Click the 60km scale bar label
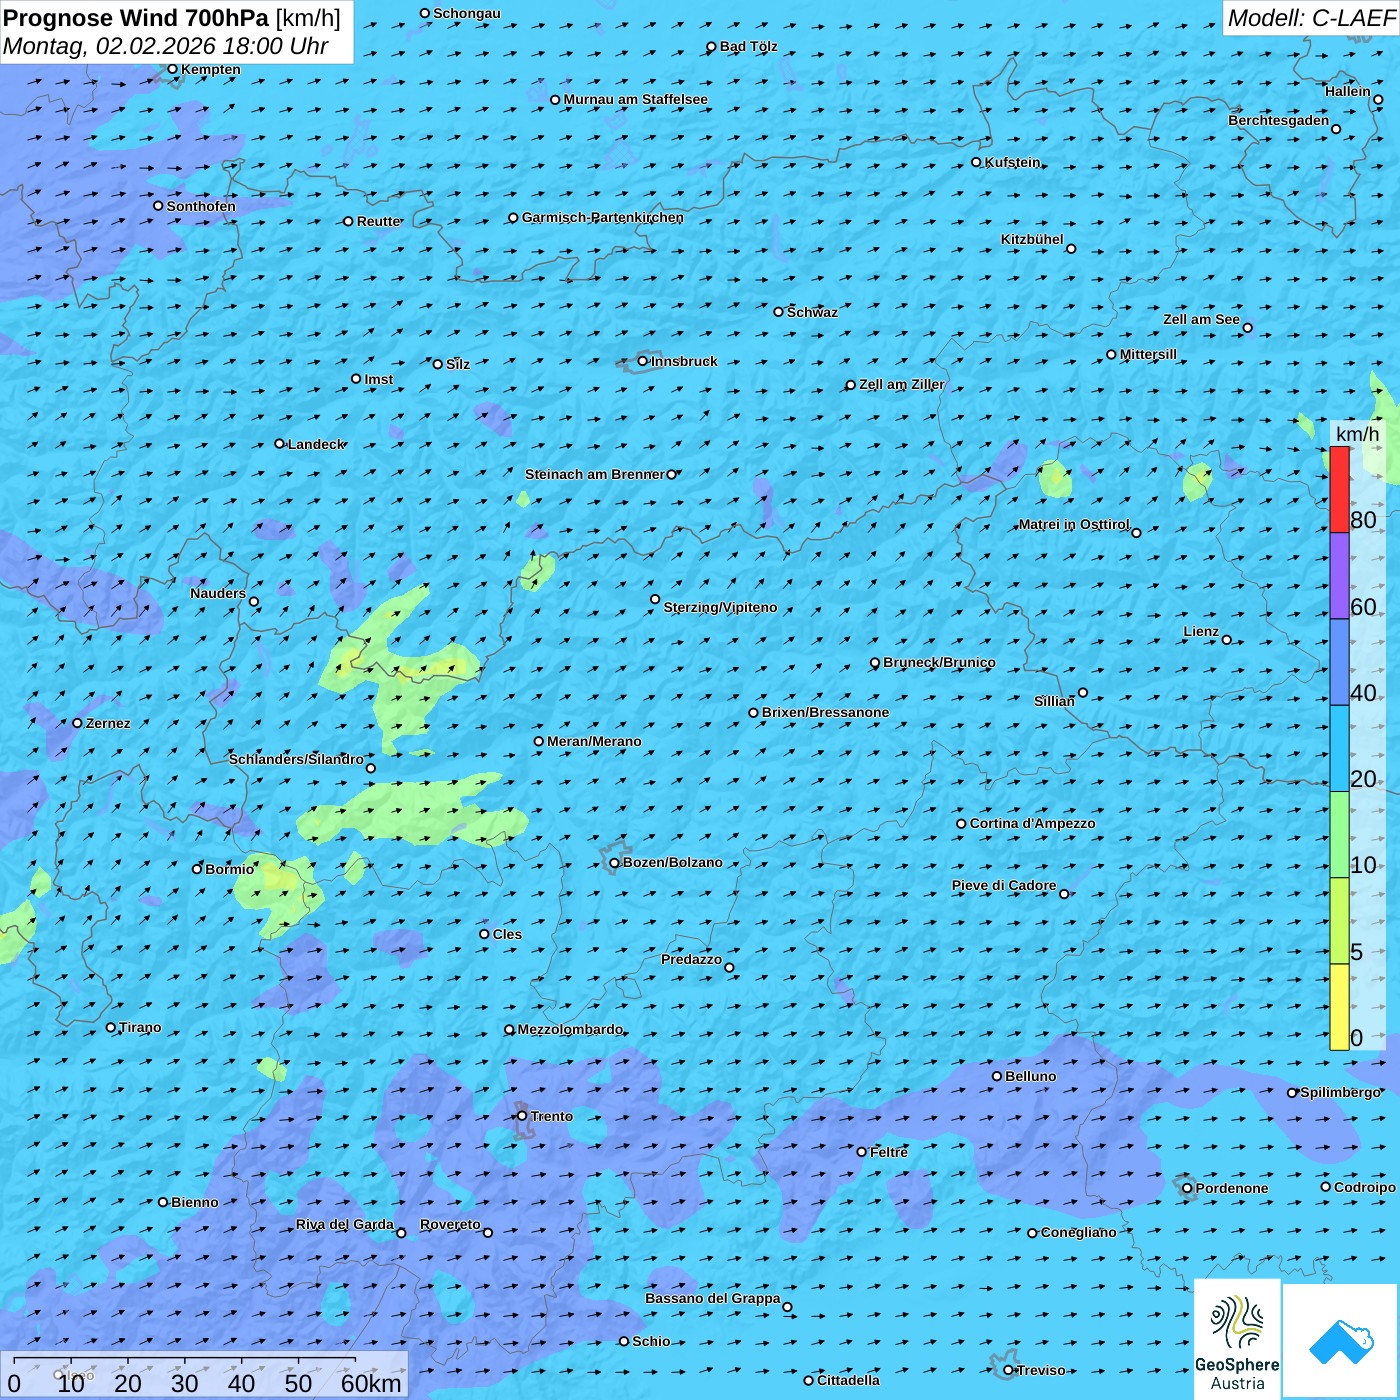 [371, 1383]
